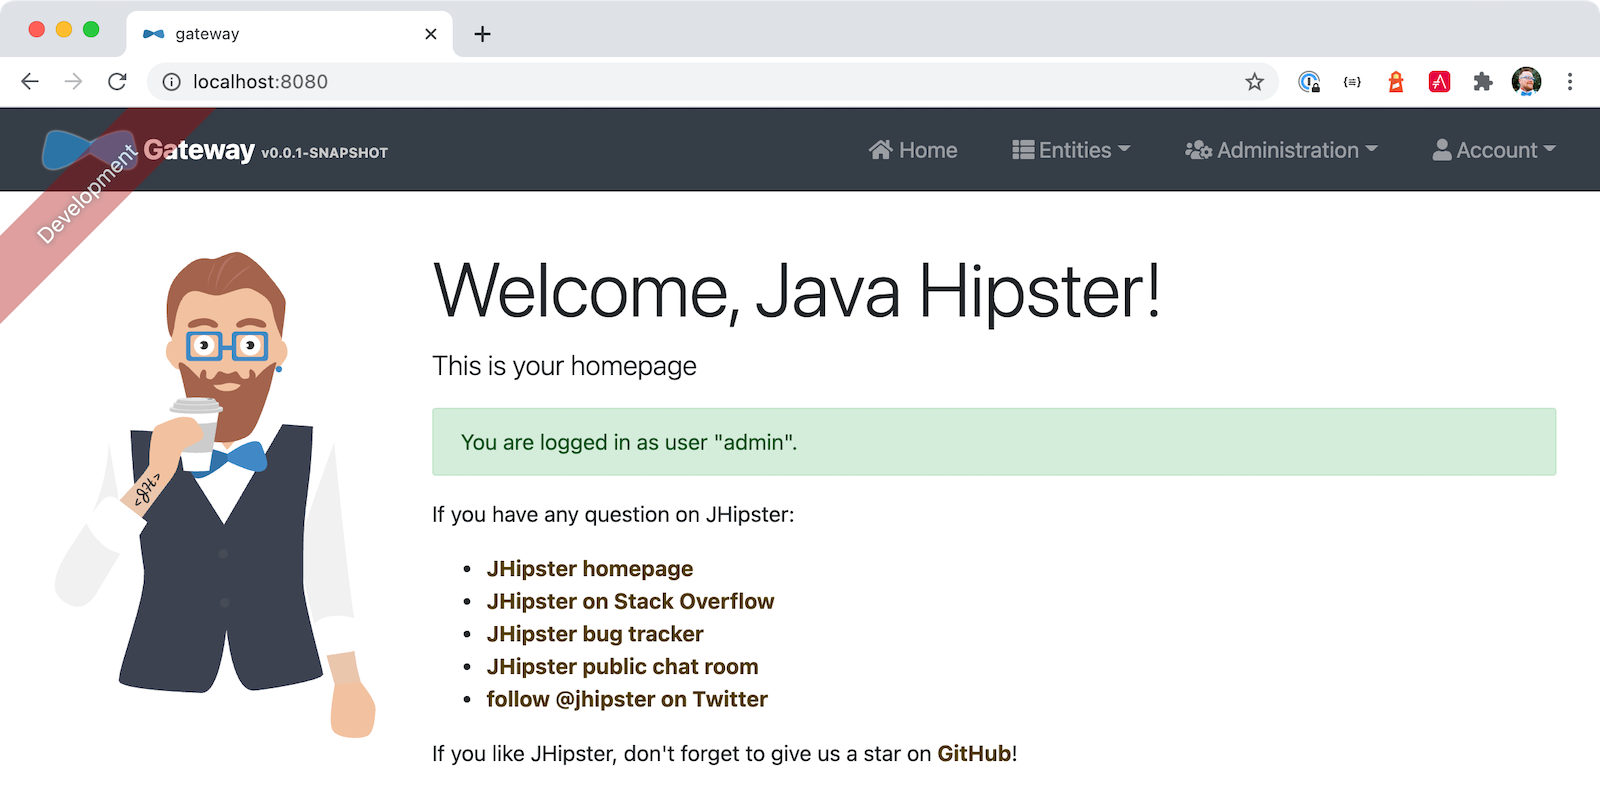Open the red Angular extension icon
1600x806 pixels.
pyautogui.click(x=1439, y=82)
